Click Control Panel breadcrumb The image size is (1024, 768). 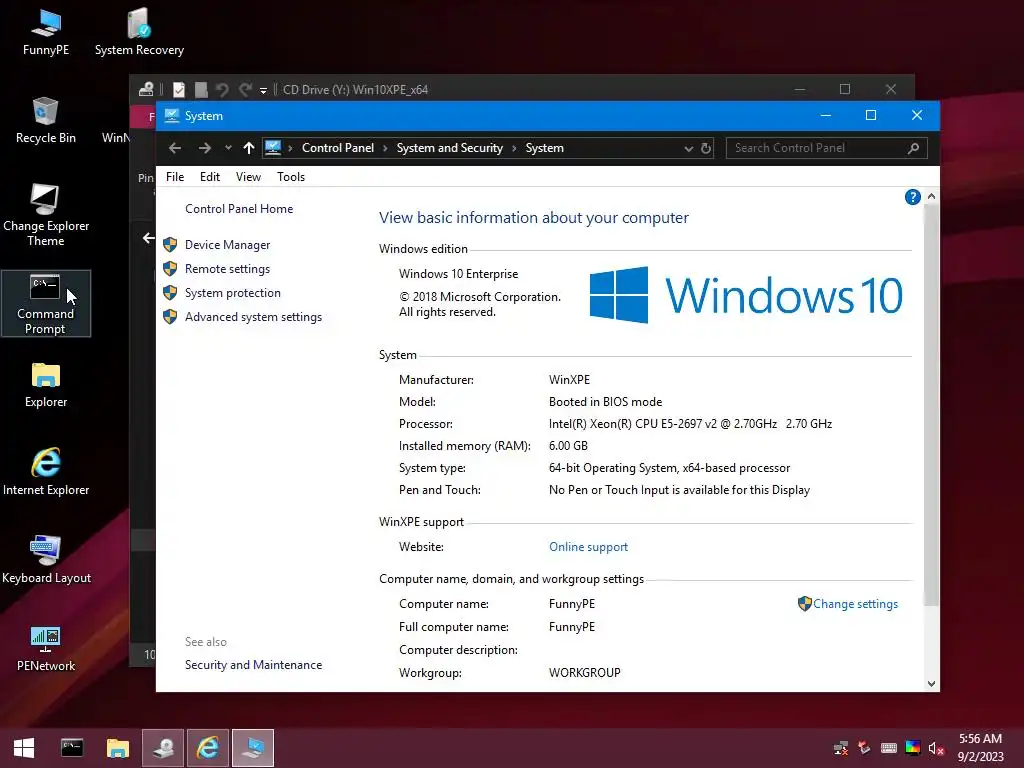coord(338,148)
